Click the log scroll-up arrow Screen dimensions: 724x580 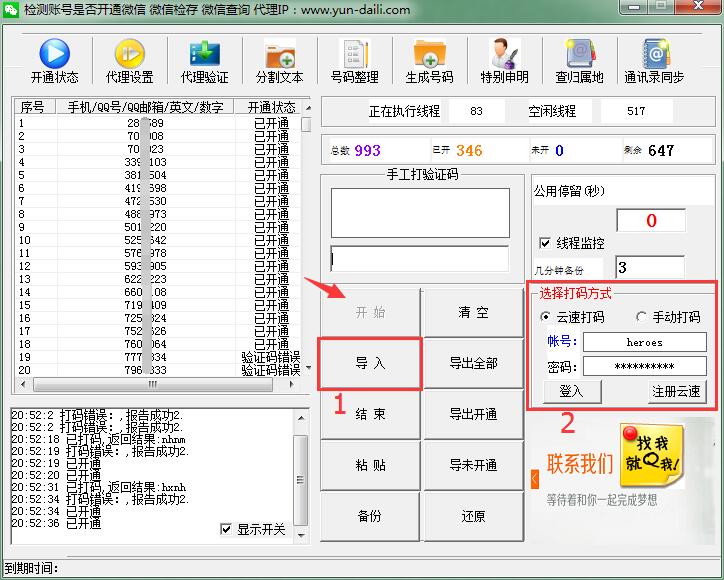point(301,418)
